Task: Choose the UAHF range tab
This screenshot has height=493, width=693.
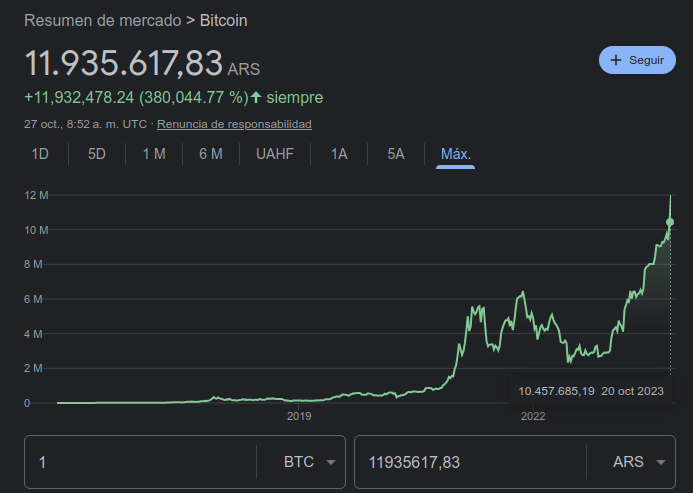Action: point(275,154)
